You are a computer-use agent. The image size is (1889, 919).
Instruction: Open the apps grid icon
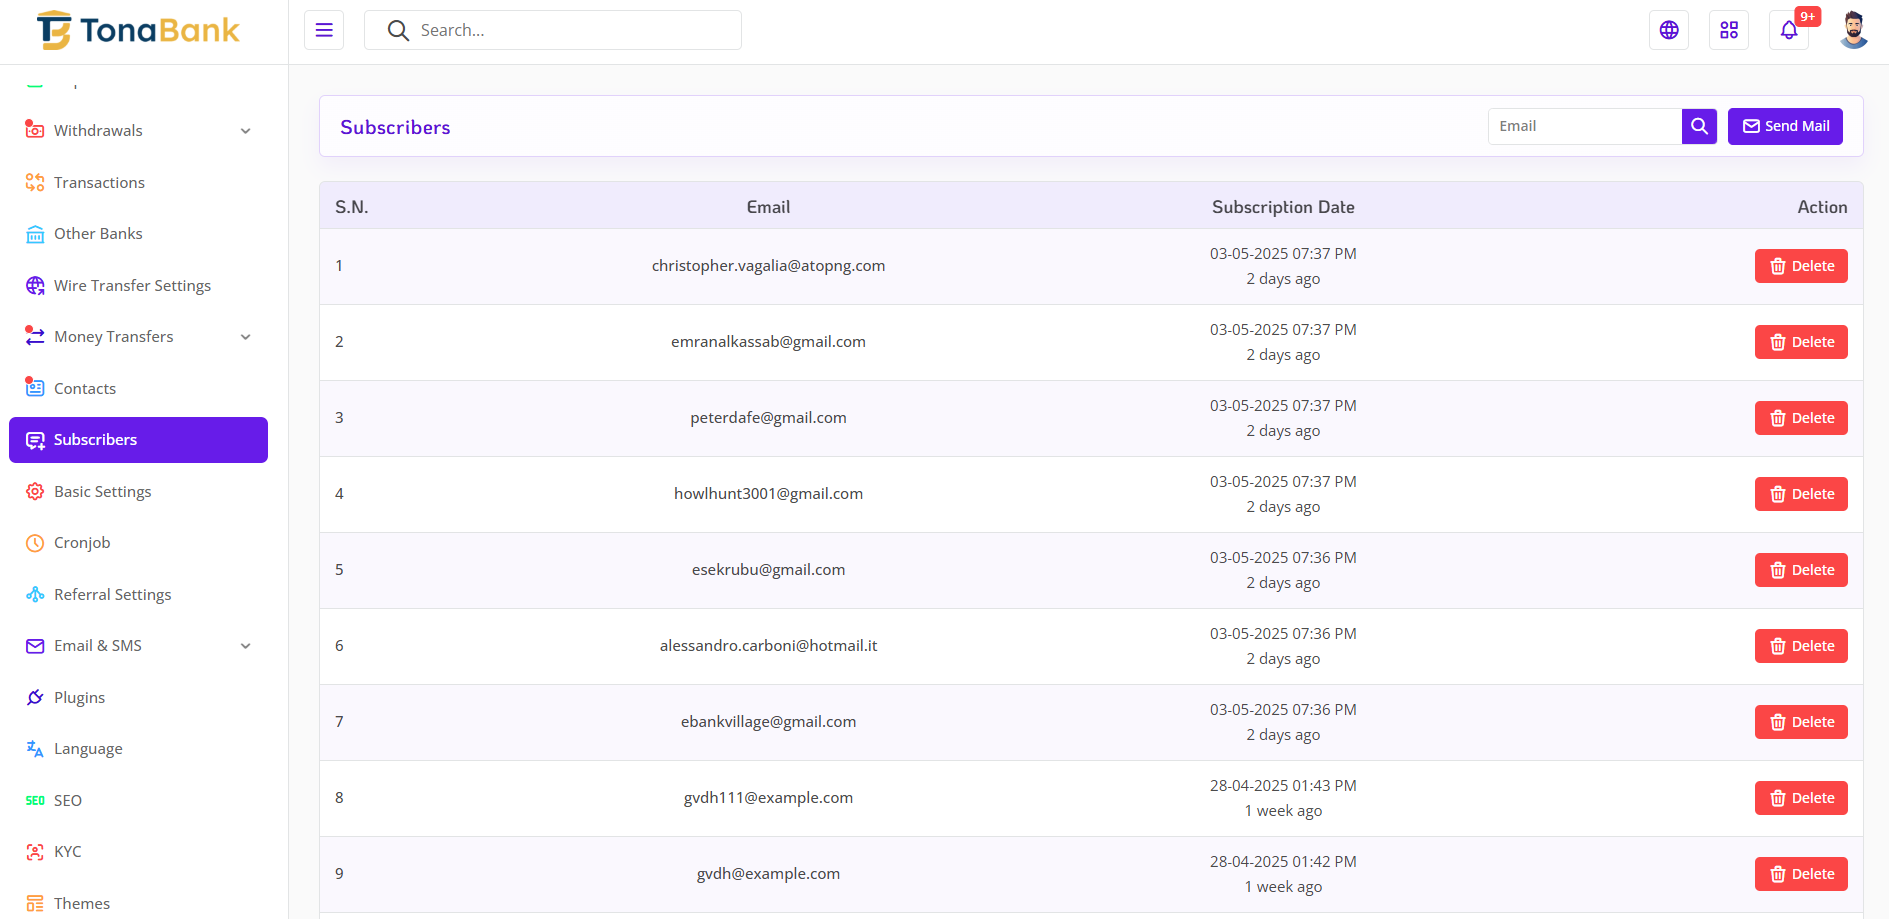1728,30
